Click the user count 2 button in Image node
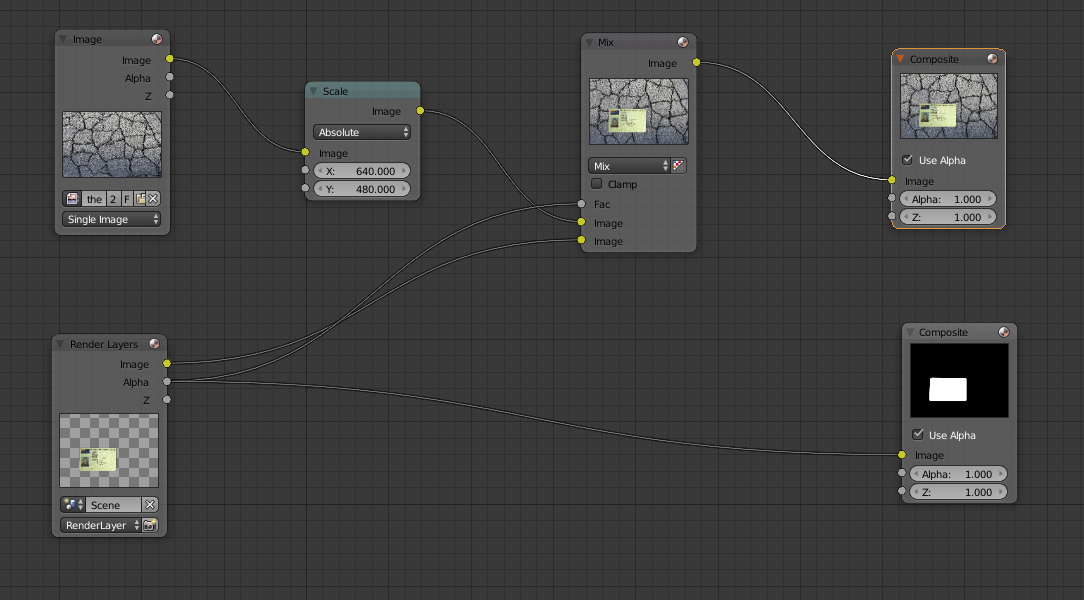Viewport: 1084px width, 600px height. click(113, 199)
